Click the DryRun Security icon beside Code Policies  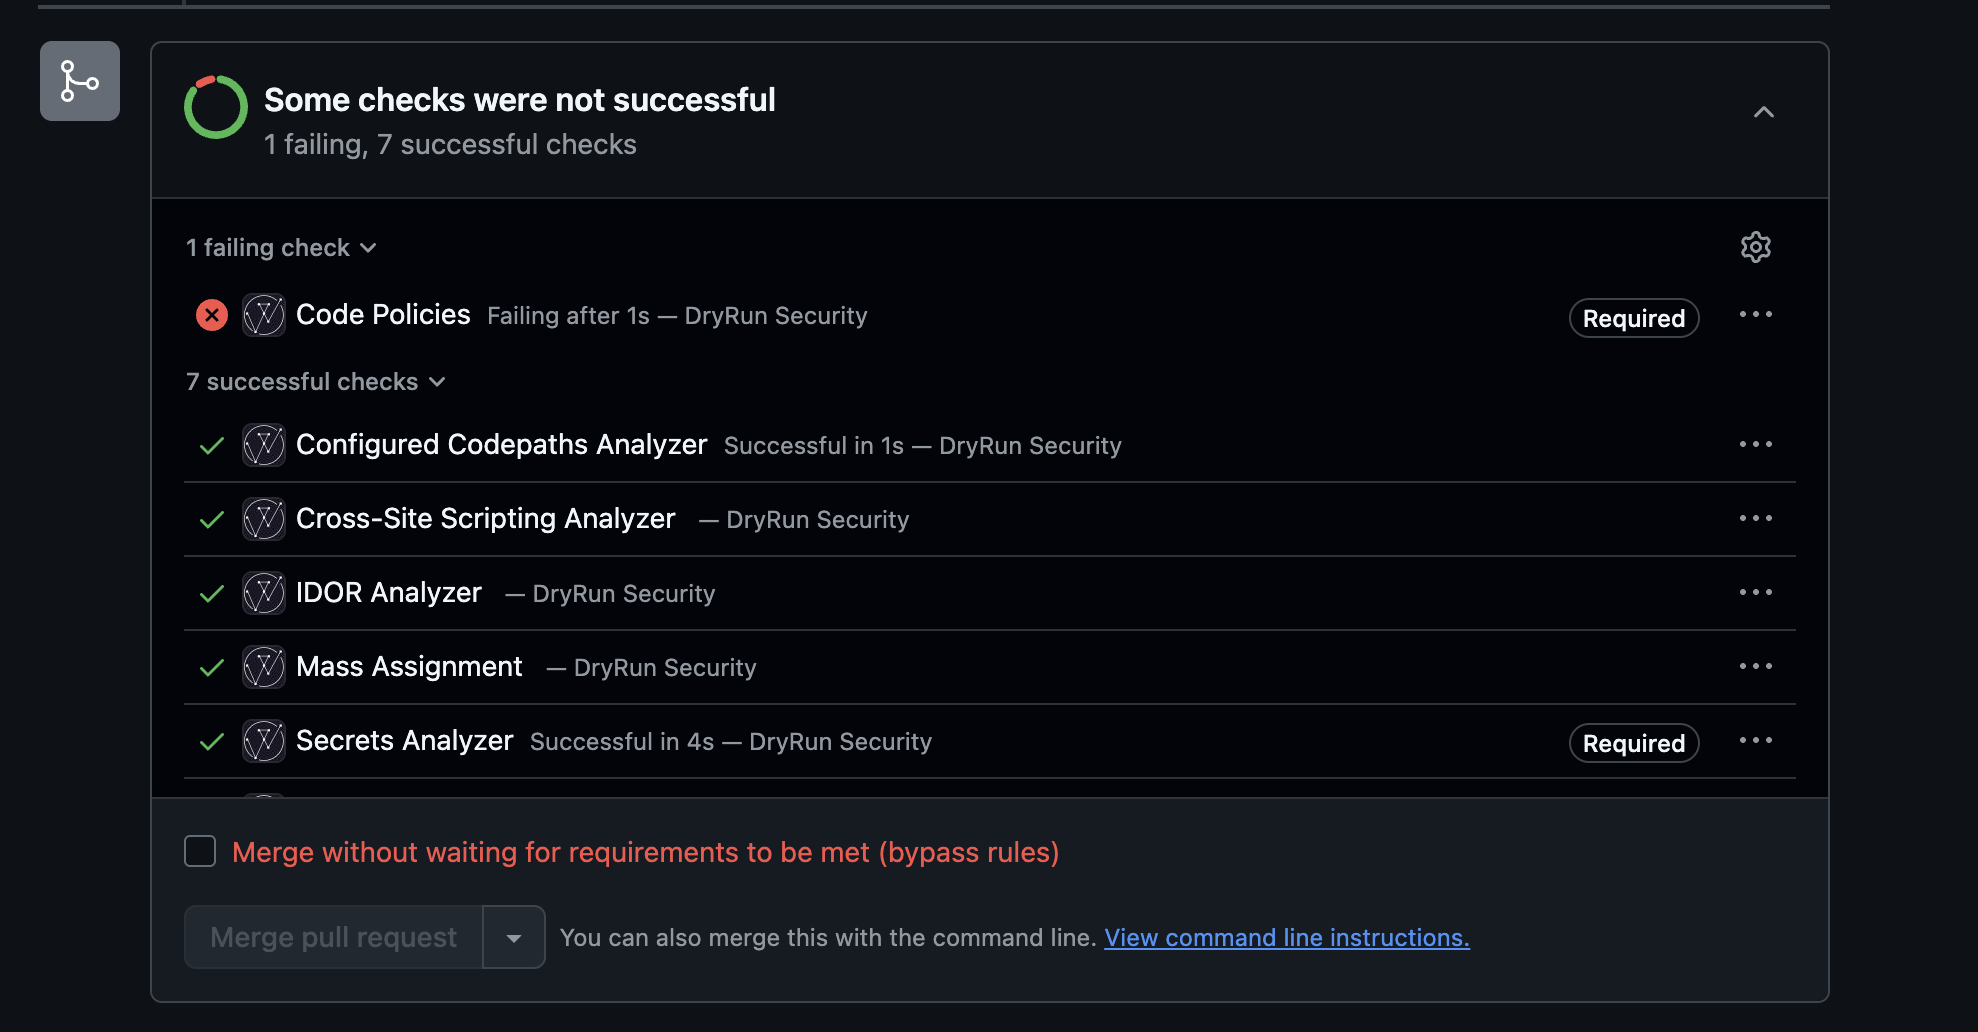(263, 315)
